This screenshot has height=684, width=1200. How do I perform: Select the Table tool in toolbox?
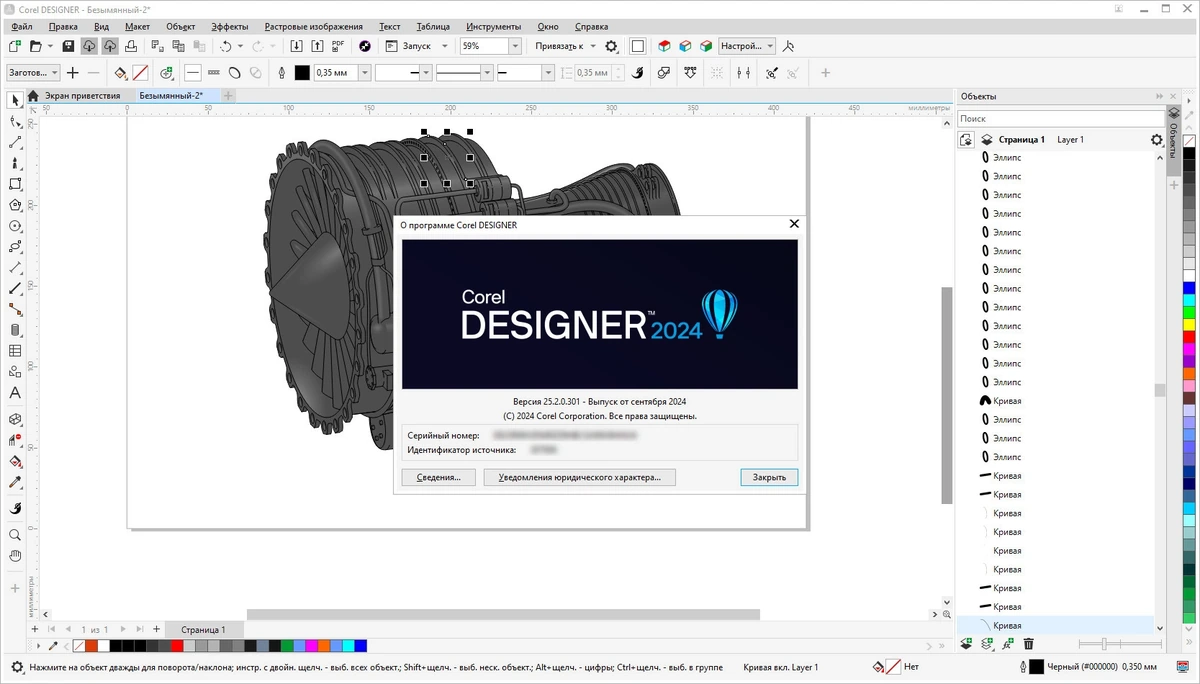click(15, 351)
